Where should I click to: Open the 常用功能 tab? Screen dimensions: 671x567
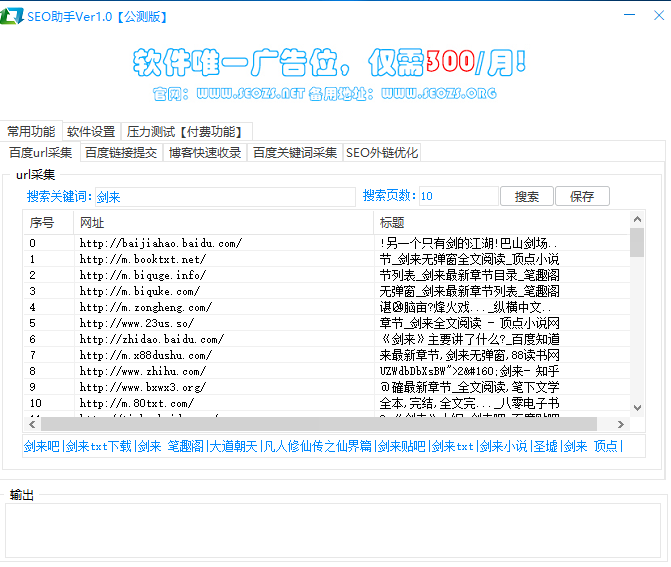tap(31, 131)
